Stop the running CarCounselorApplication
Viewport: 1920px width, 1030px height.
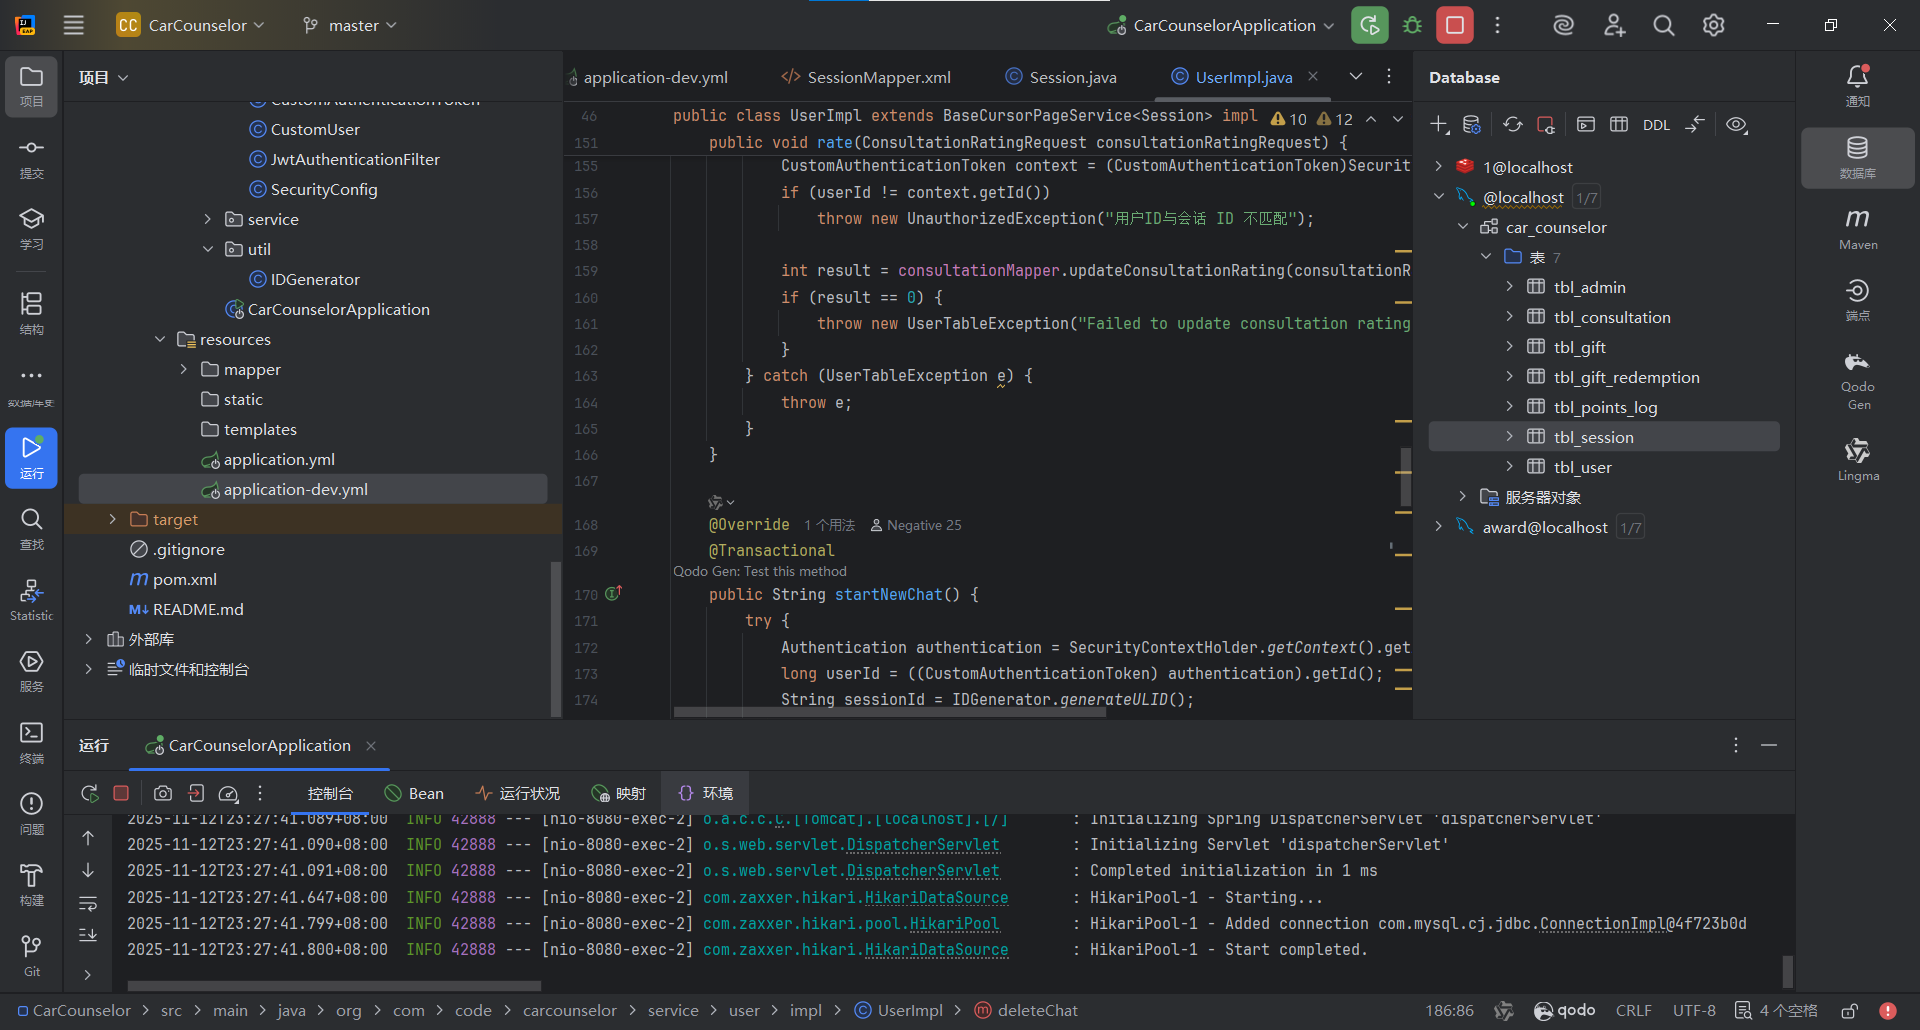click(1455, 25)
